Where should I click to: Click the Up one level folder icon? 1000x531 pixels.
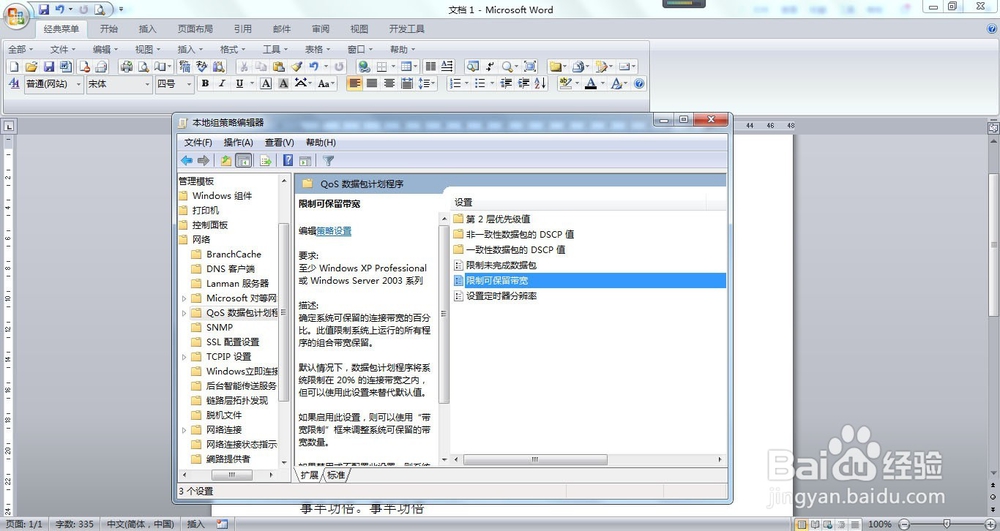point(226,161)
